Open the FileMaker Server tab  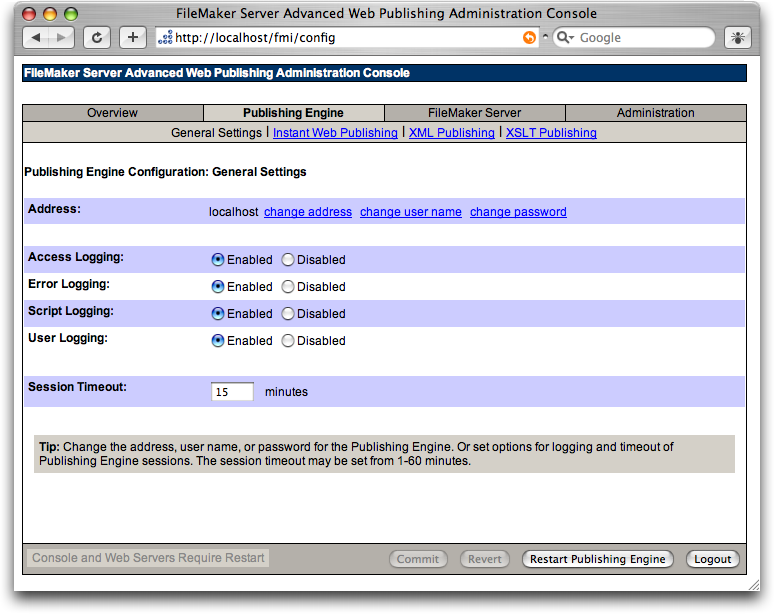[x=474, y=113]
